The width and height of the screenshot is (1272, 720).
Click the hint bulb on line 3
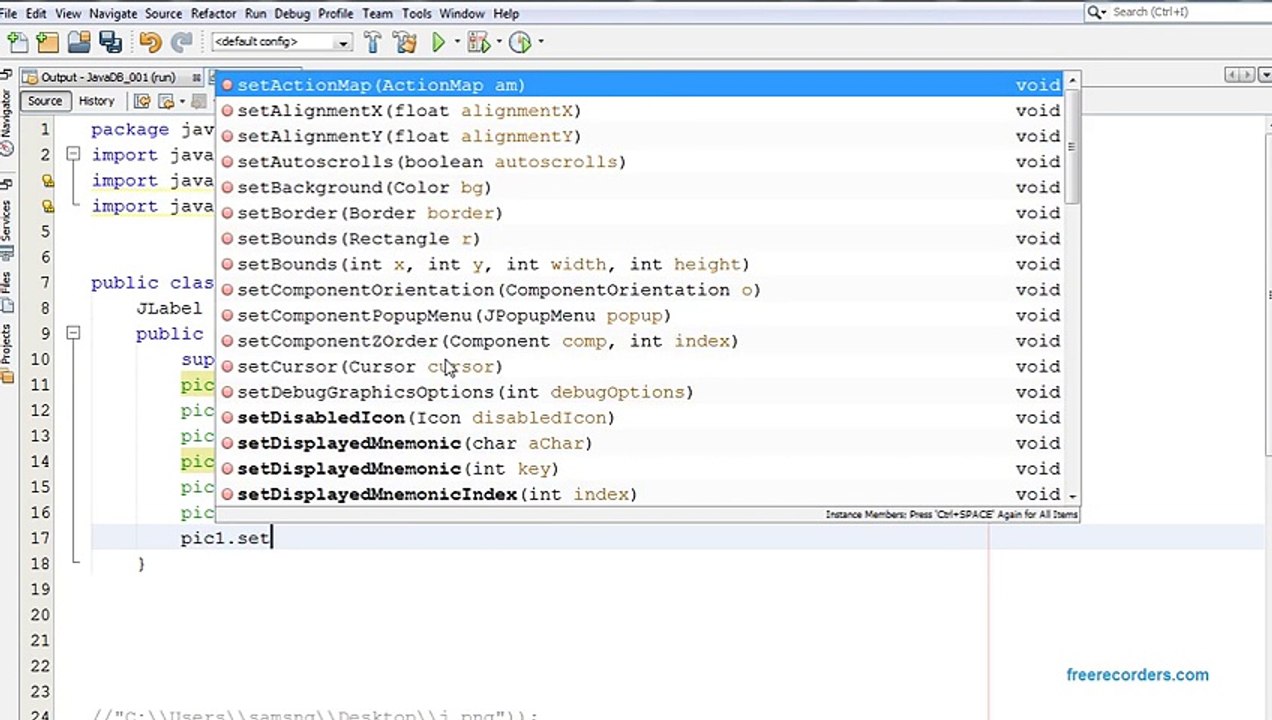(47, 180)
